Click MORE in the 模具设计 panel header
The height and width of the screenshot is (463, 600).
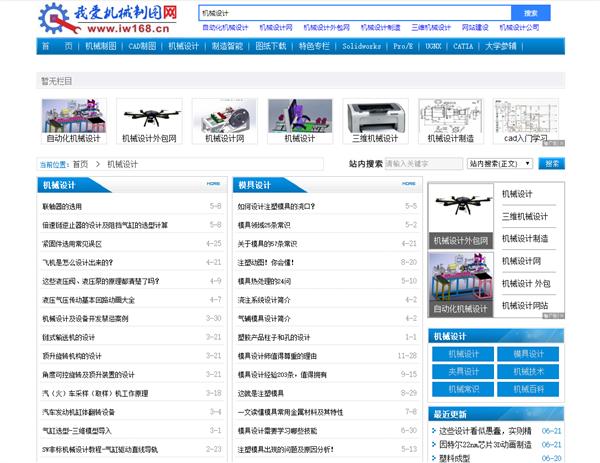pos(409,184)
